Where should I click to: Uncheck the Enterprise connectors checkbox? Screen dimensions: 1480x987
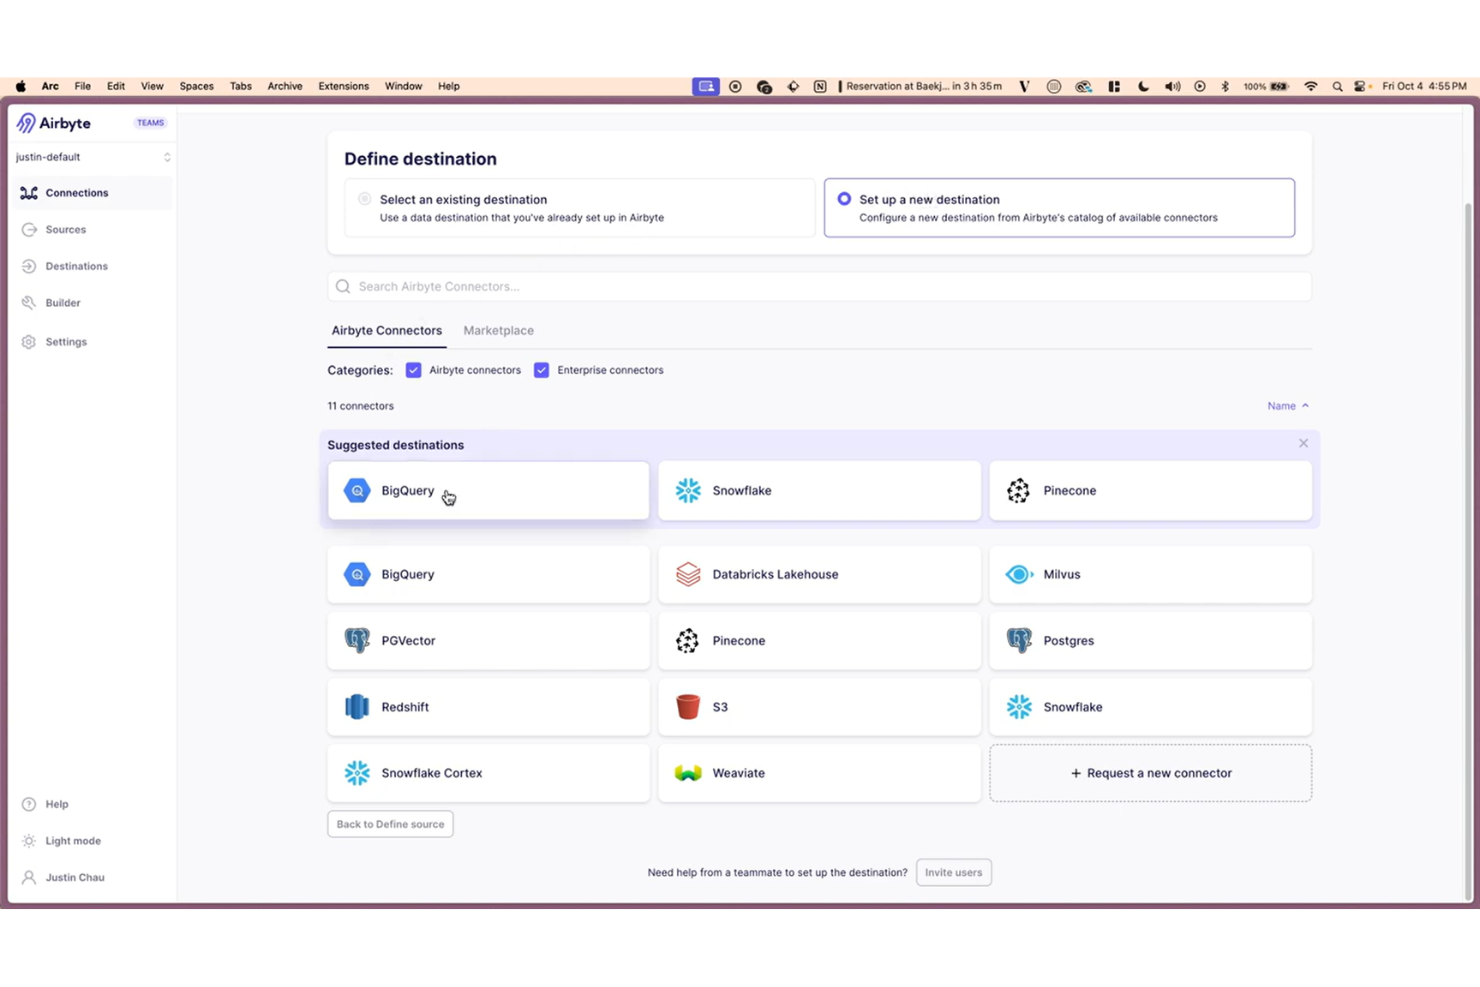coord(541,370)
